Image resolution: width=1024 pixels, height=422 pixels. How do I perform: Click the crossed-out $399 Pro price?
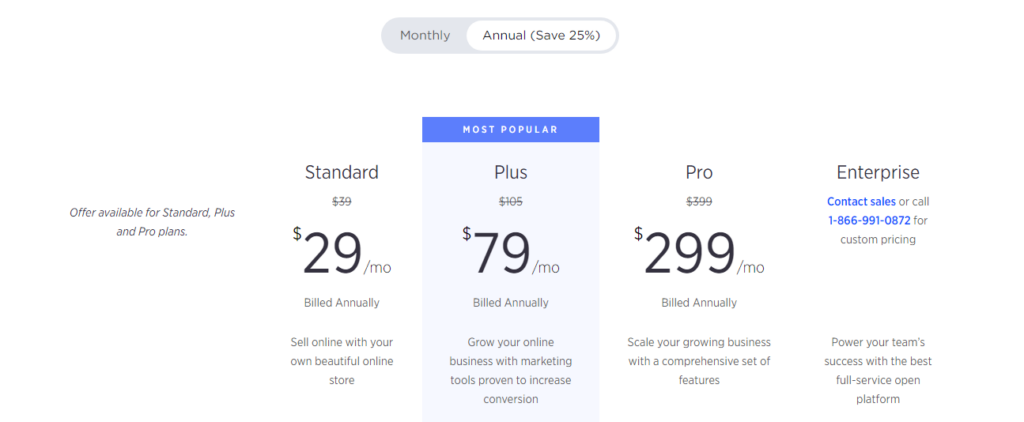699,202
